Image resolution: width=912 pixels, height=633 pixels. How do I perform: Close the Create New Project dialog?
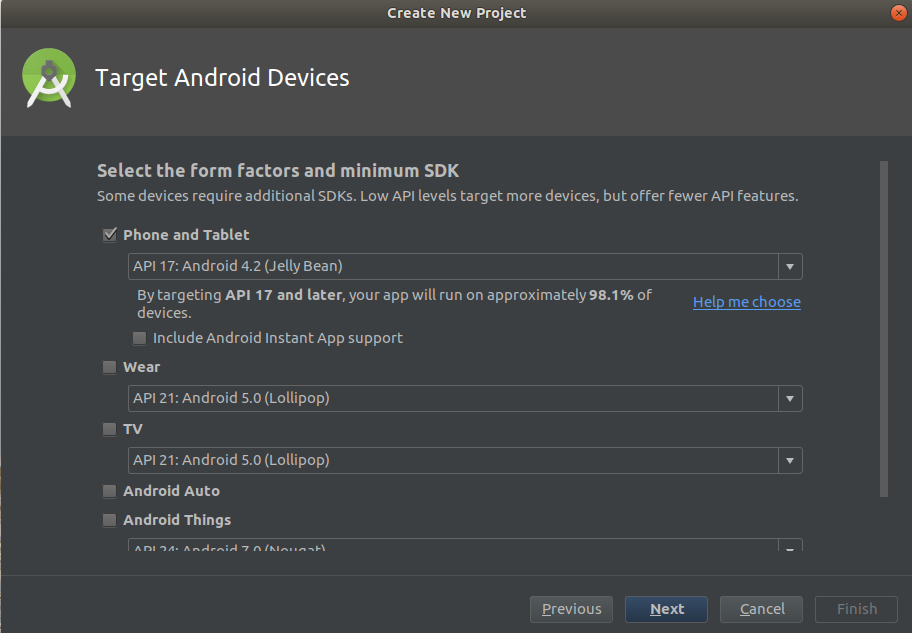[899, 13]
